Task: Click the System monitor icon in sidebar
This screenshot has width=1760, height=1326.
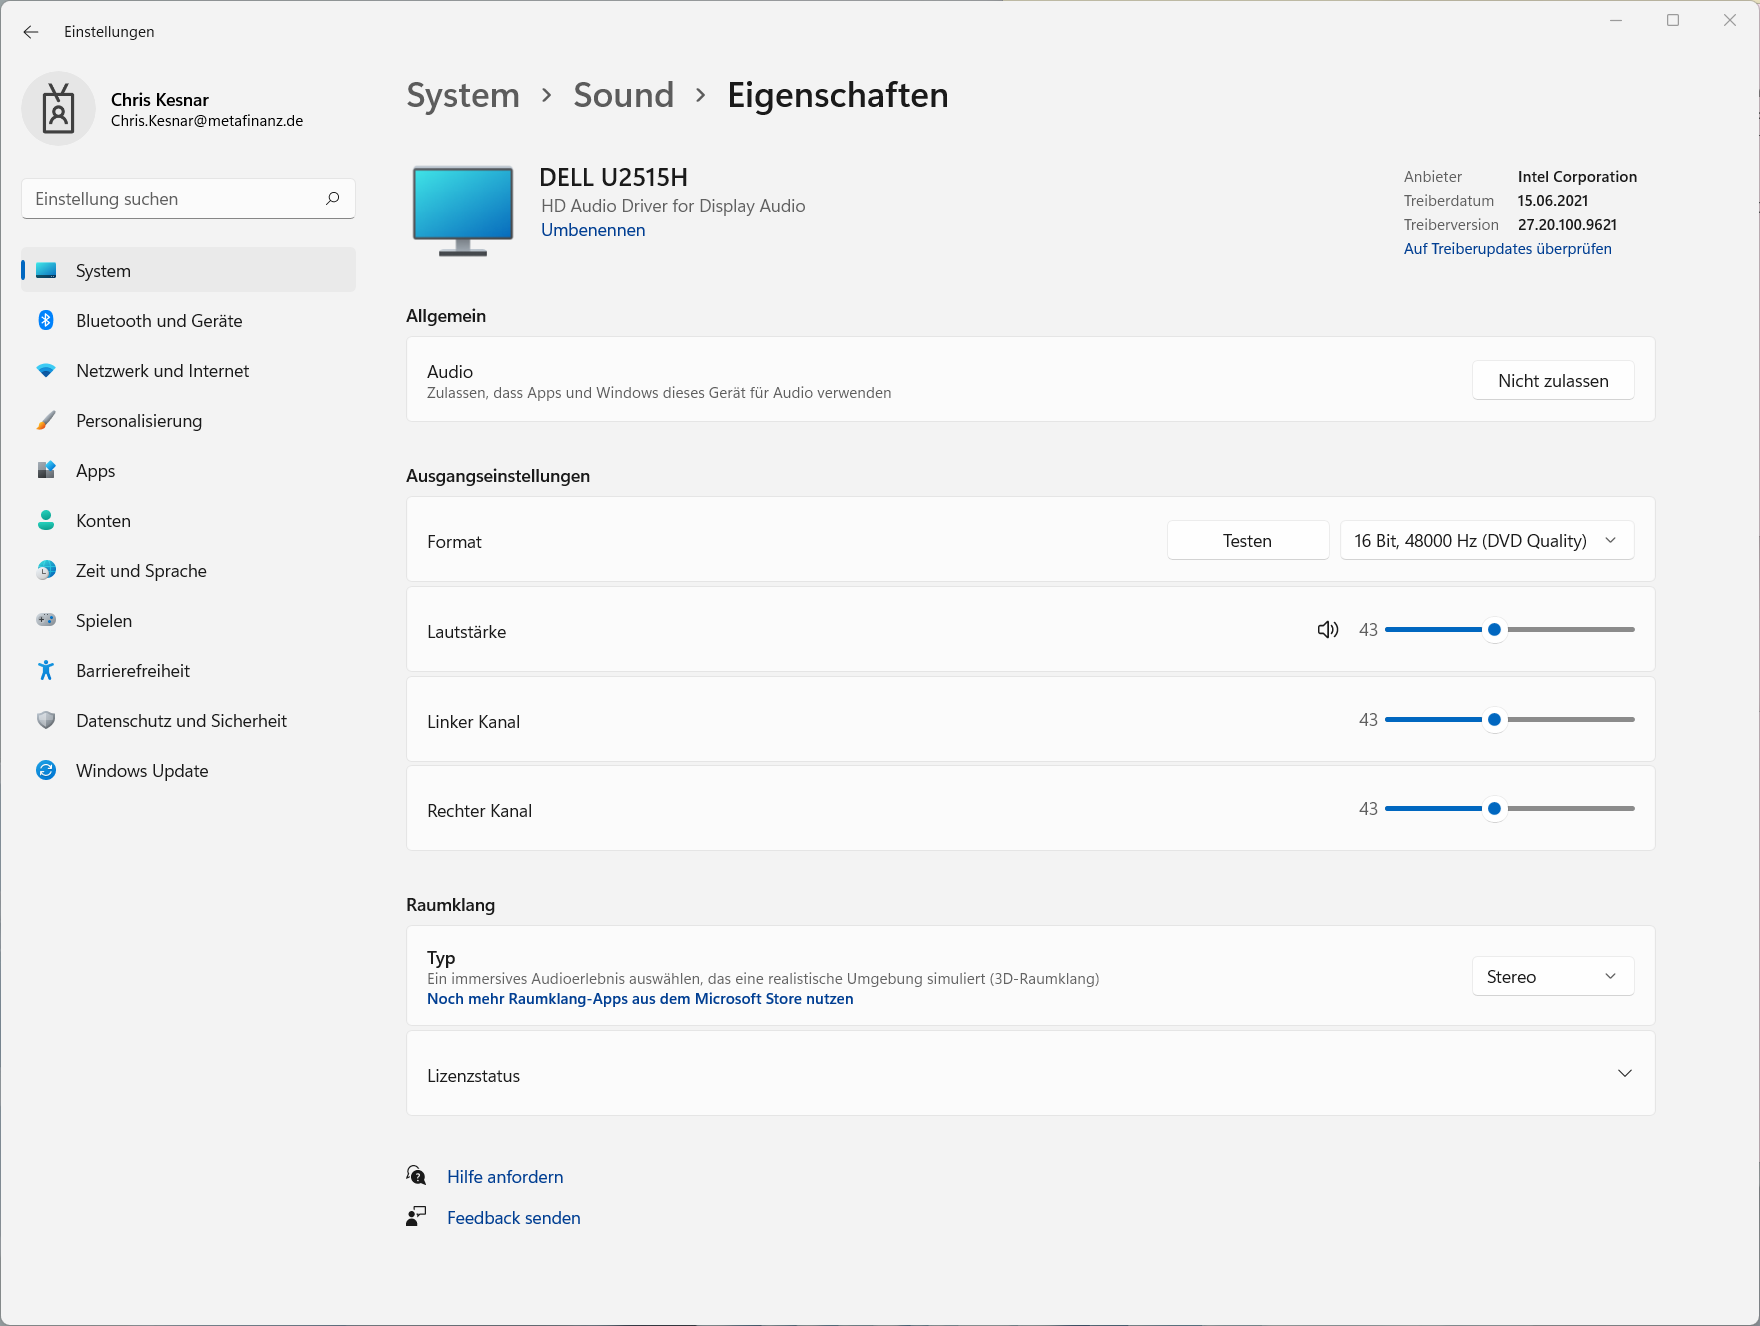Action: click(46, 271)
